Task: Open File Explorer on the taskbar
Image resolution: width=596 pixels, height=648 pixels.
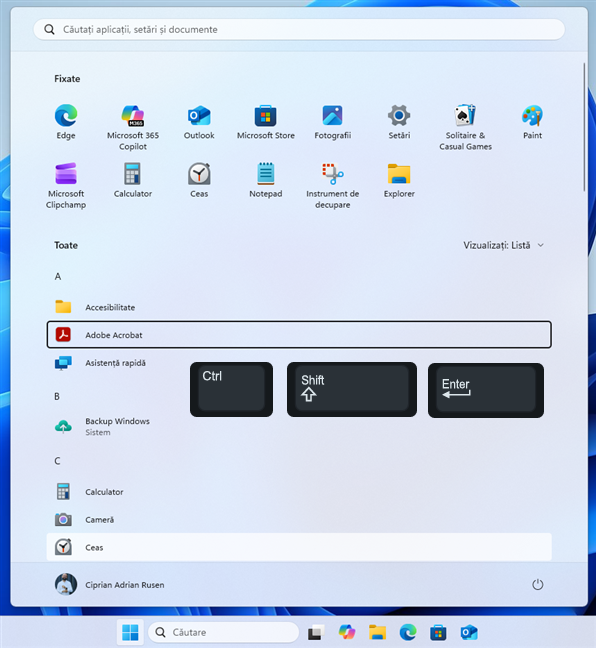Action: point(377,632)
